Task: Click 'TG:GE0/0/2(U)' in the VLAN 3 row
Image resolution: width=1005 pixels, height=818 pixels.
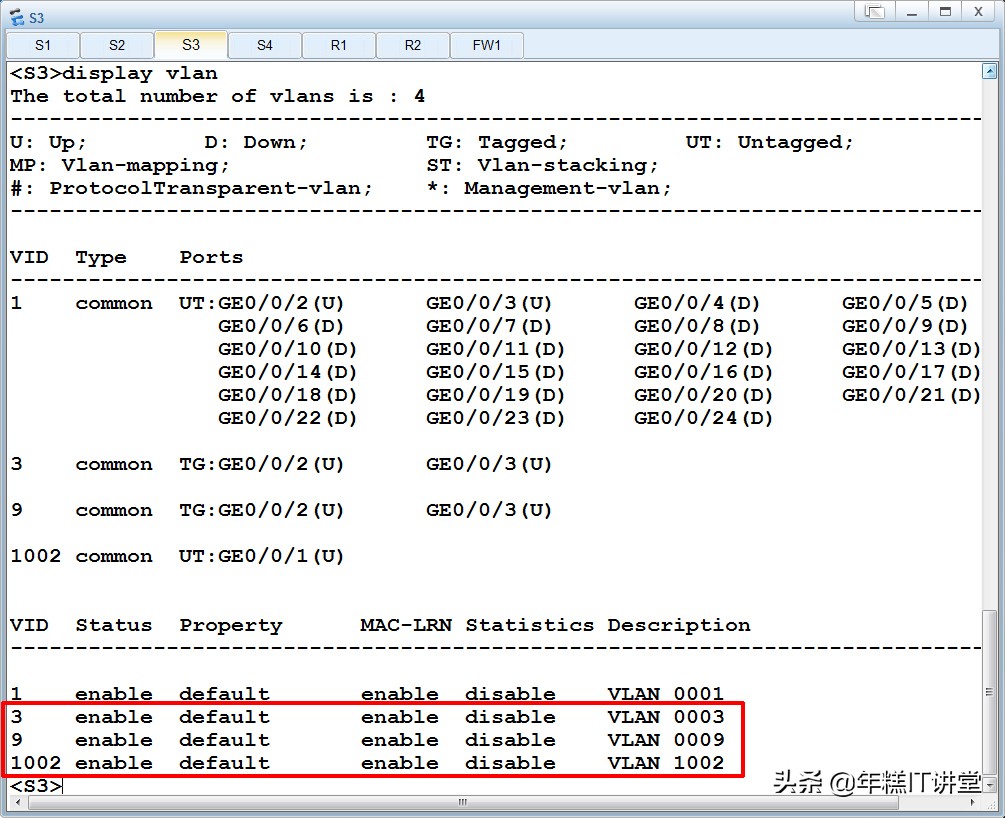Action: [261, 464]
